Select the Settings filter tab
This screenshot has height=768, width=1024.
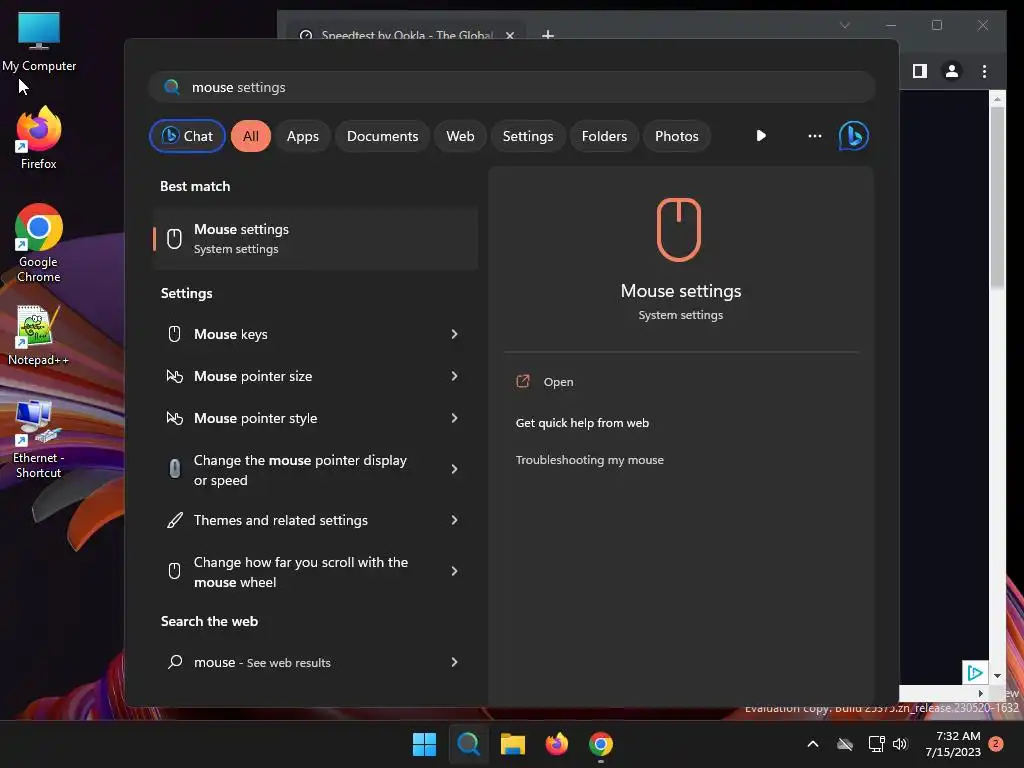coord(528,136)
